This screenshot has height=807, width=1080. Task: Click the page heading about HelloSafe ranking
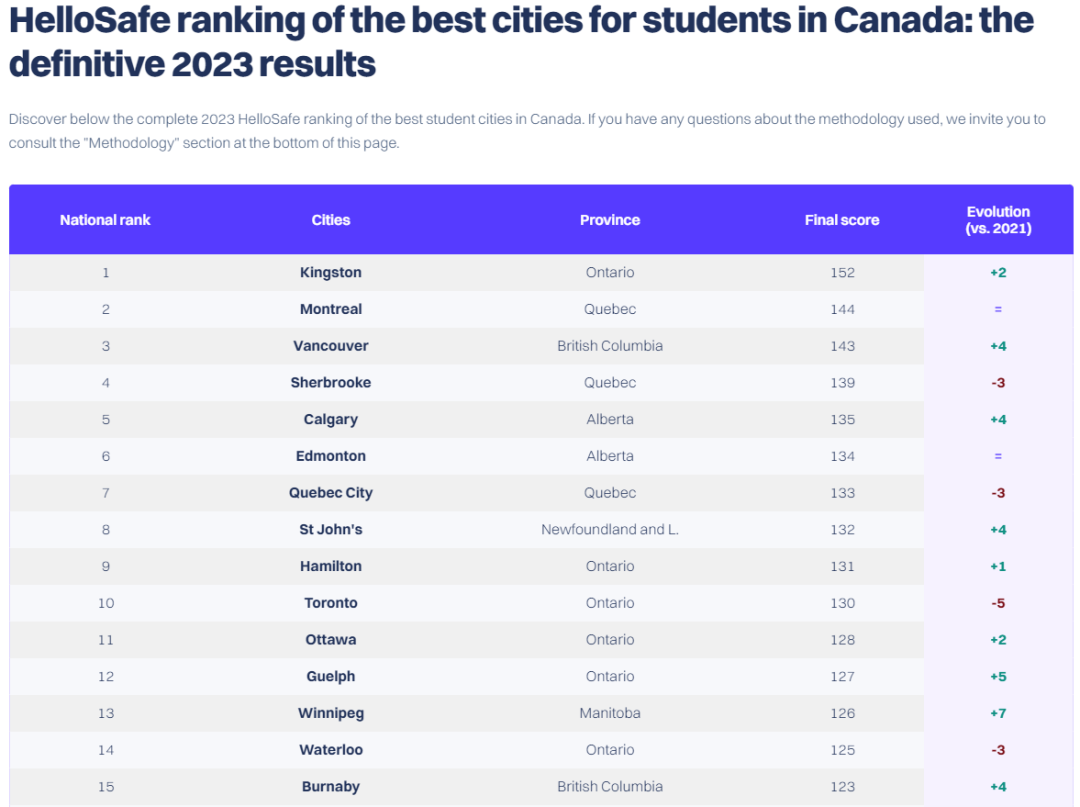click(x=520, y=42)
